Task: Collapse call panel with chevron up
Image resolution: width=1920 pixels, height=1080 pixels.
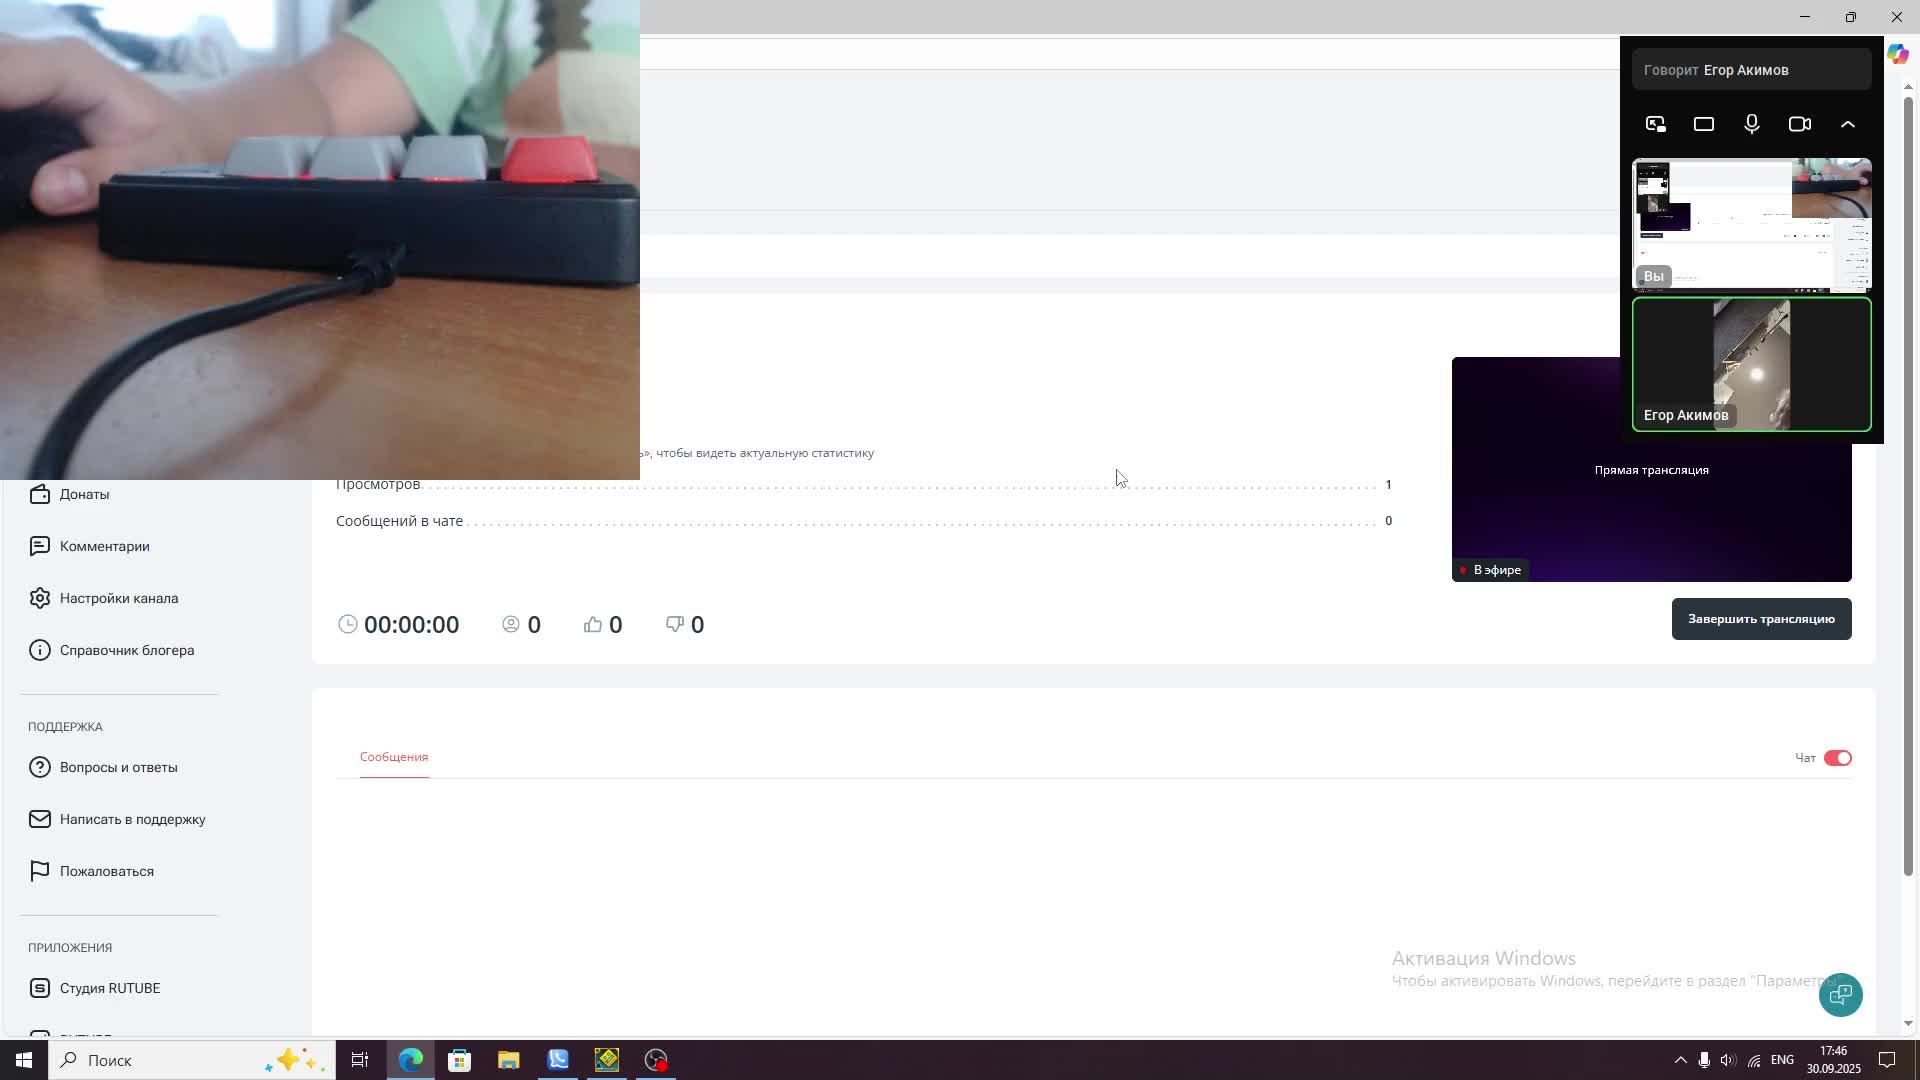Action: [1848, 124]
